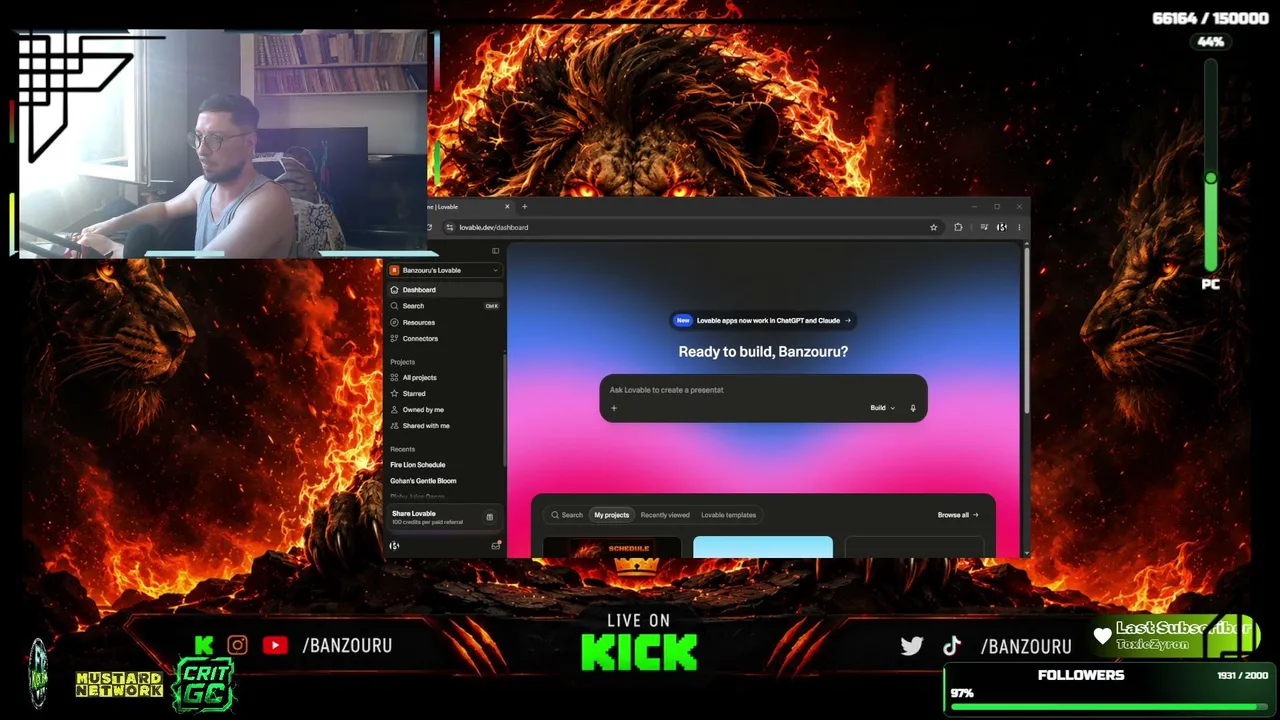Click the gift icon in Share Lovable card
The width and height of the screenshot is (1280, 720).
(489, 517)
